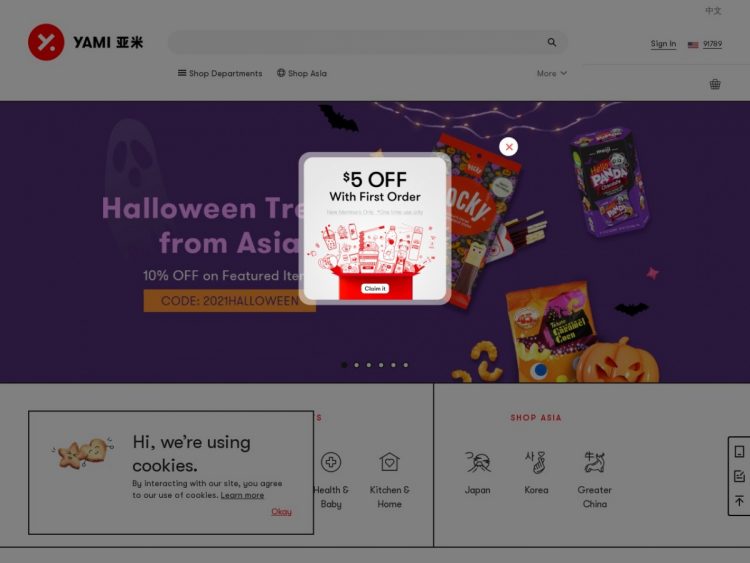
Task: Click Okay on cookie notice
Action: tap(281, 511)
